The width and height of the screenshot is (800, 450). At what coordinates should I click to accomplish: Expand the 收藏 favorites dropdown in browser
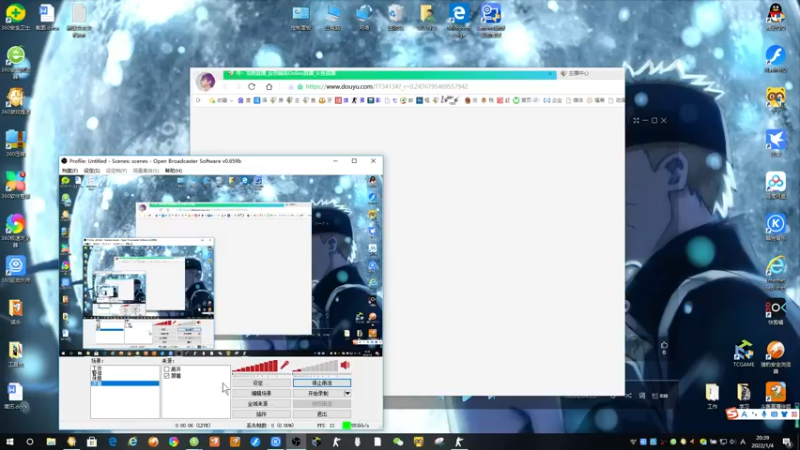tap(231, 101)
